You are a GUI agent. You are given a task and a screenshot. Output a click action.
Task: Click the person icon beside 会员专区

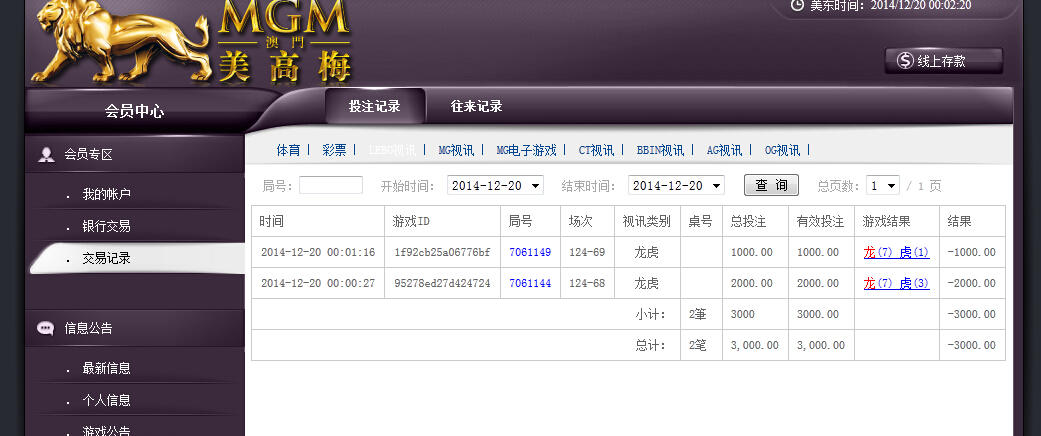pos(46,155)
